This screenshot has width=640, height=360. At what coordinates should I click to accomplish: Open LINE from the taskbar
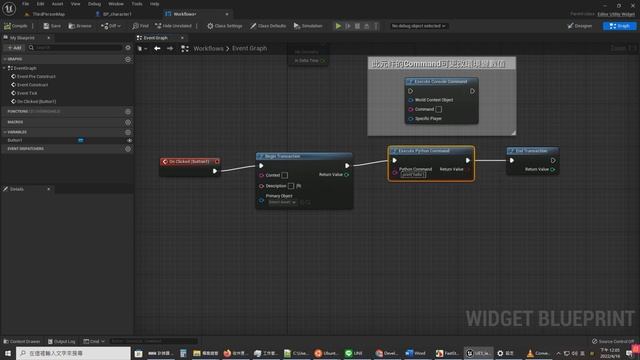pos(353,353)
